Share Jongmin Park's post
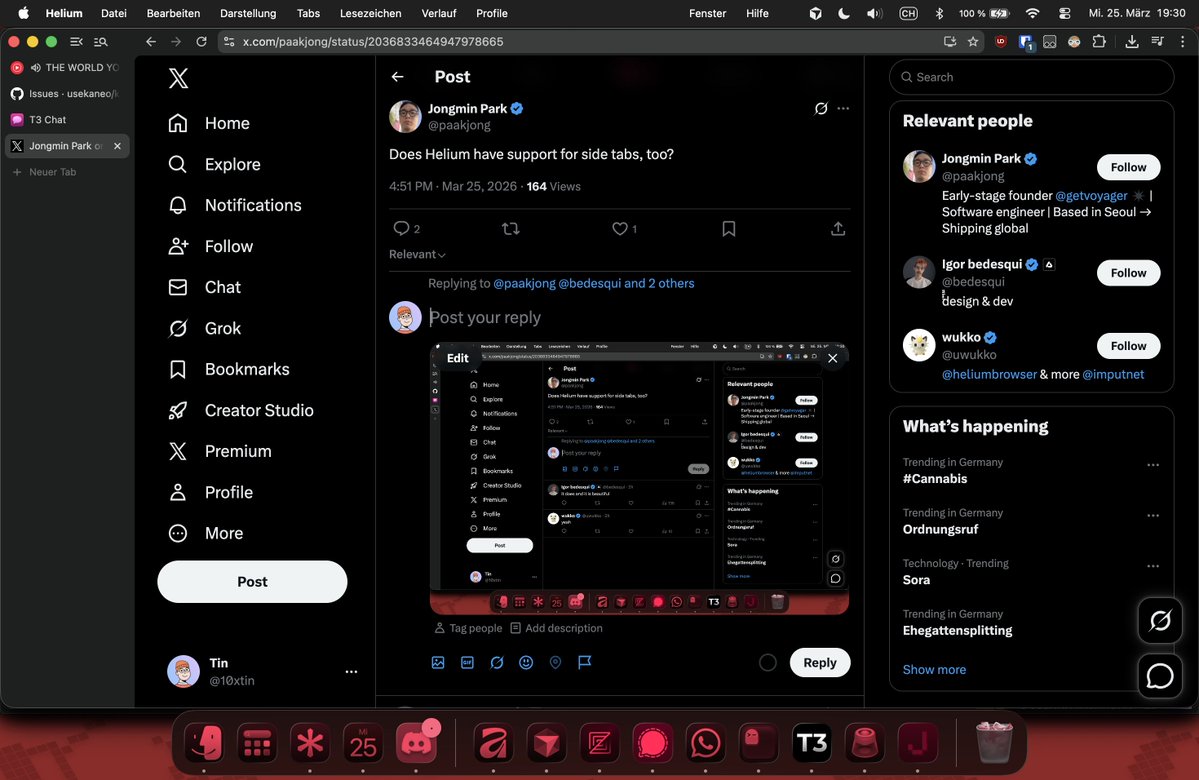Screen dimensions: 1199x780 pos(838,229)
